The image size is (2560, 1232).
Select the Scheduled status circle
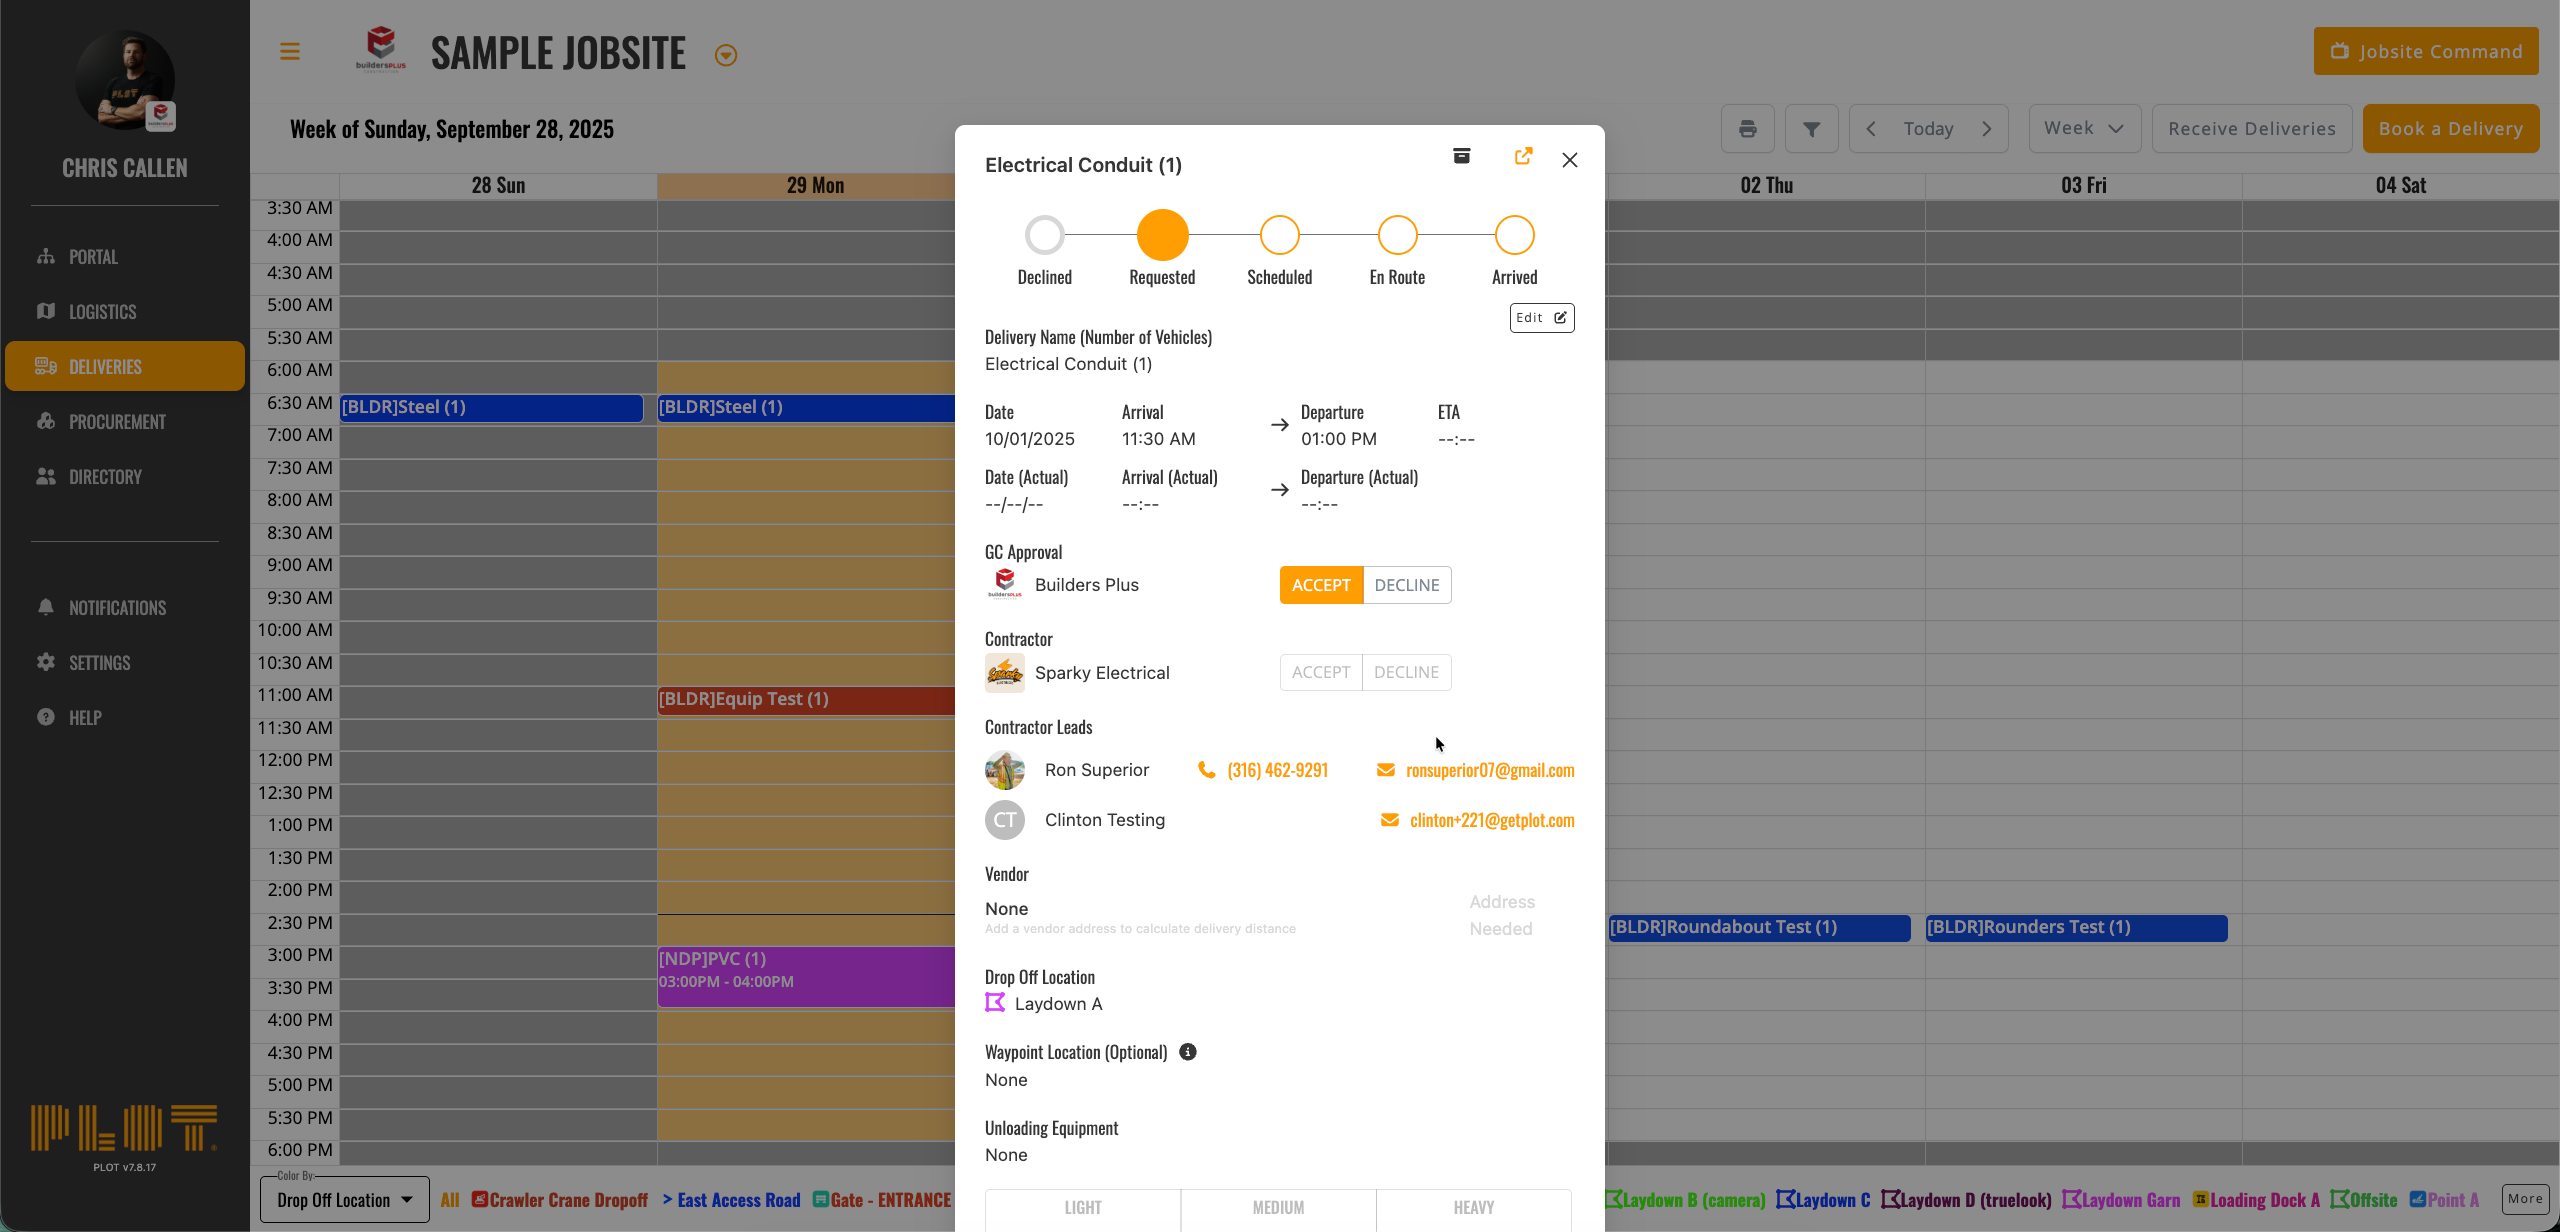tap(1279, 236)
